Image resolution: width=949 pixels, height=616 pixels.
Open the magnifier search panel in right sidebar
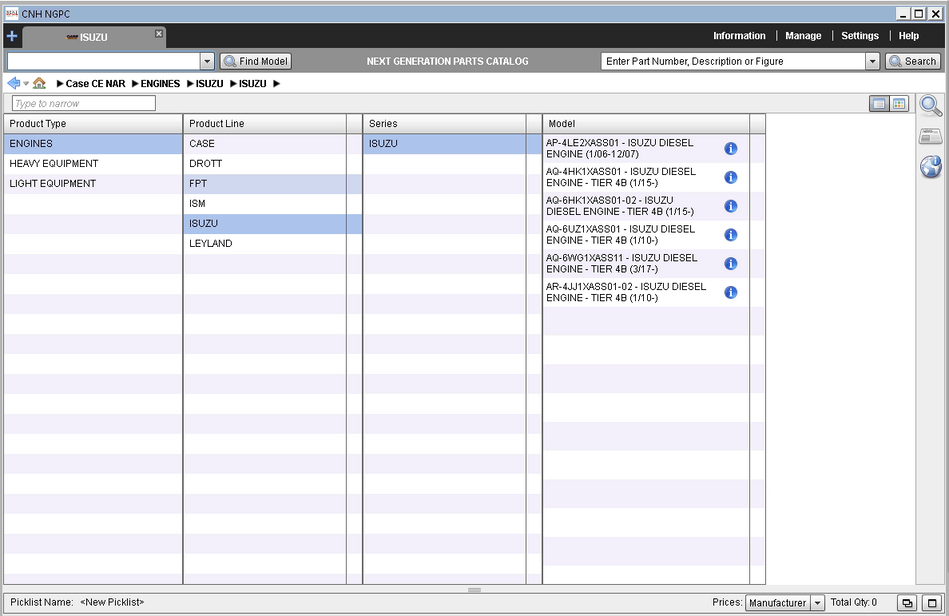coord(930,106)
